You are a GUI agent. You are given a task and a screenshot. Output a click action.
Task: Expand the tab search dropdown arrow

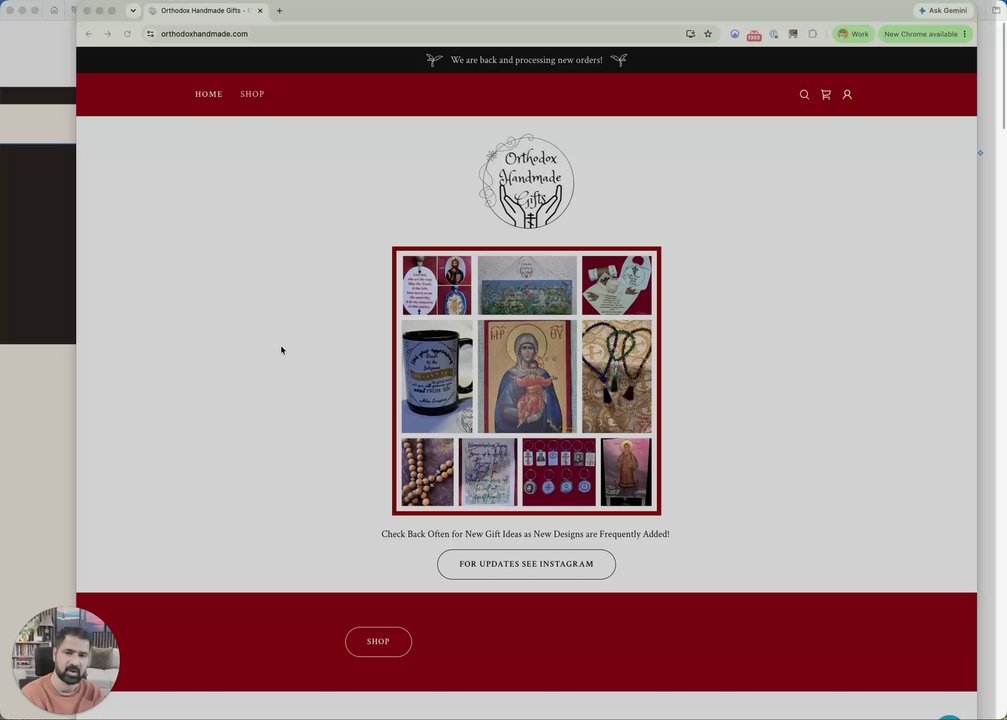coord(133,11)
